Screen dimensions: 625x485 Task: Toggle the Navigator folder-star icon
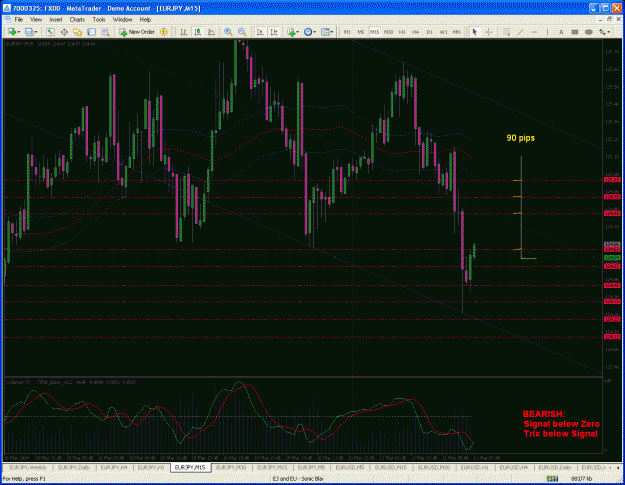click(77, 32)
